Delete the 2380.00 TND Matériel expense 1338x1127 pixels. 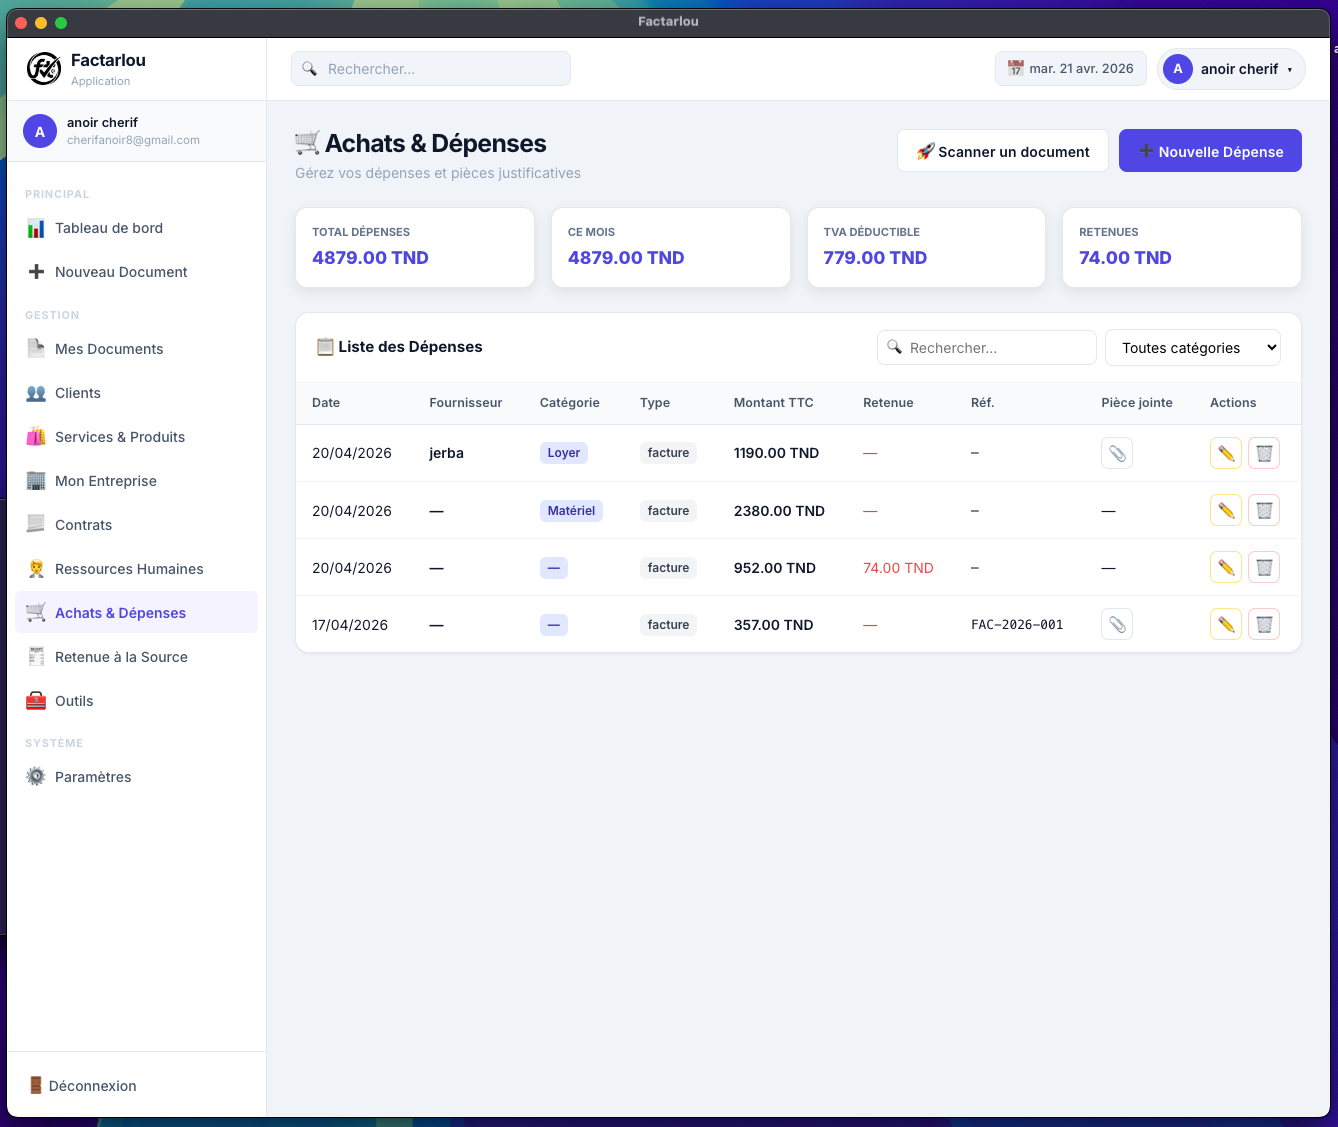[x=1264, y=511]
